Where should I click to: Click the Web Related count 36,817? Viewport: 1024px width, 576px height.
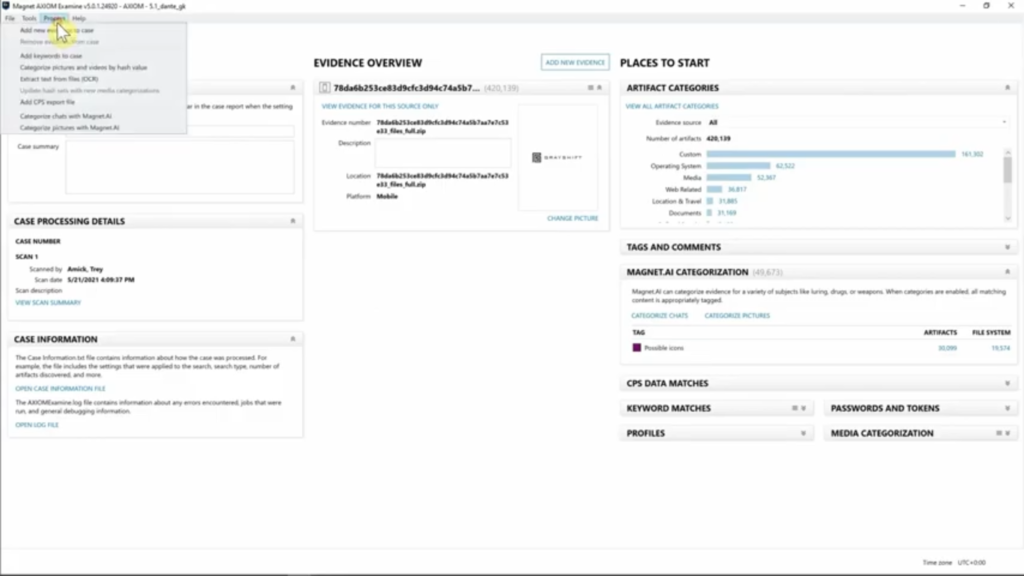737,189
